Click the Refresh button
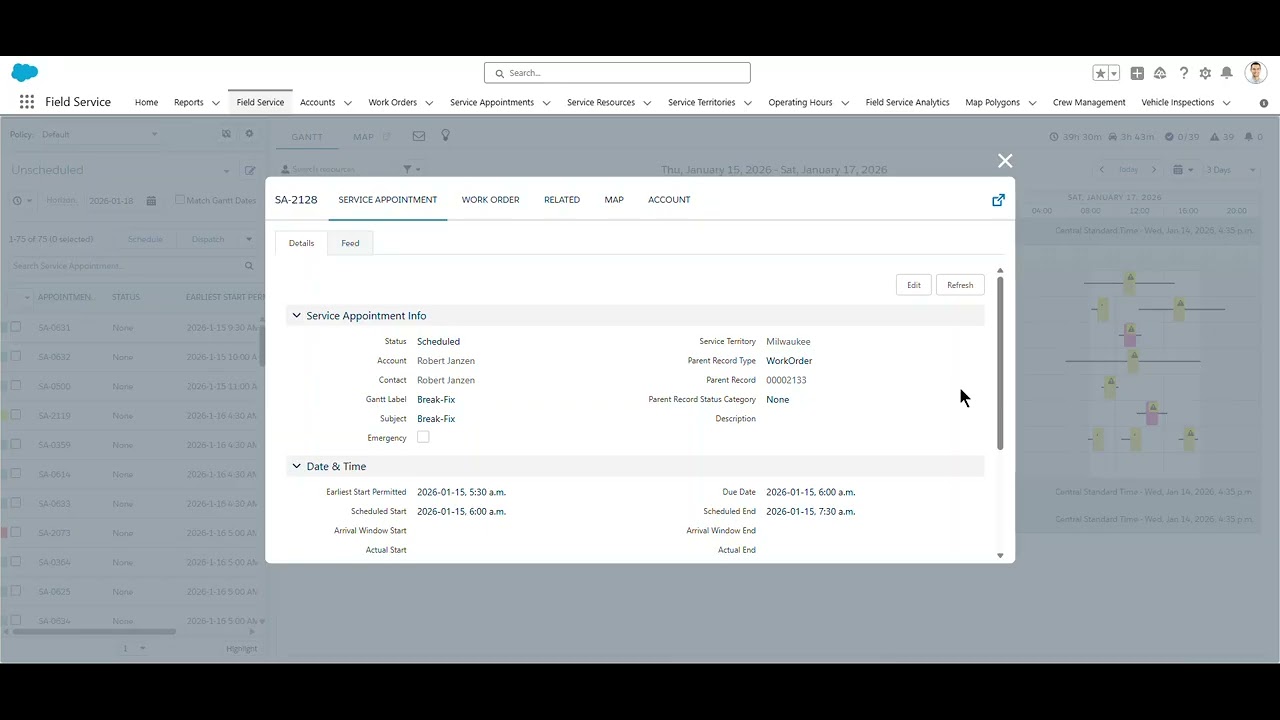Screen dimensions: 1280x720 [960, 285]
